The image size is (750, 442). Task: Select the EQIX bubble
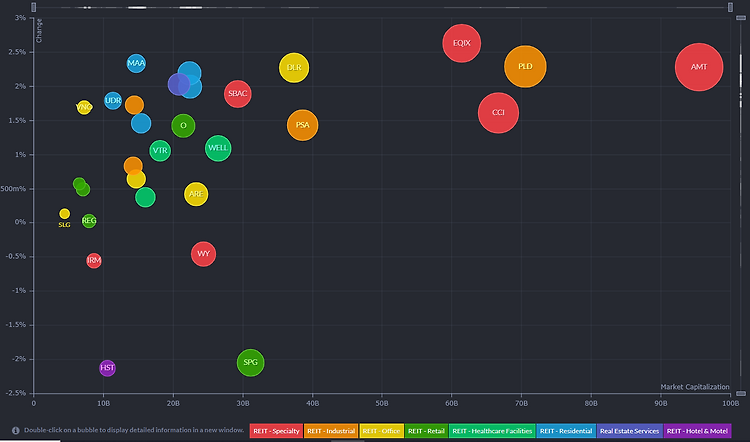pyautogui.click(x=462, y=43)
